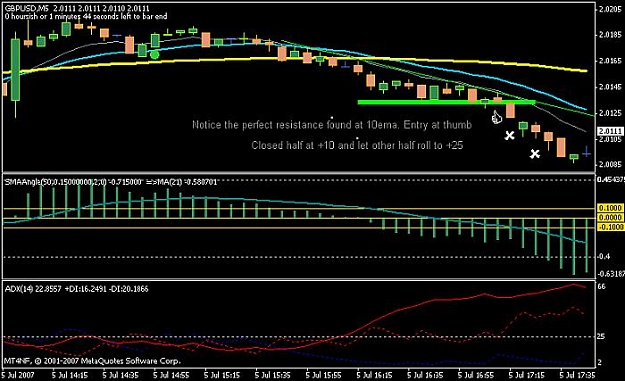Click the ADX(14) indicator label
Viewport: 625px width, 381px height.
pyautogui.click(x=76, y=289)
